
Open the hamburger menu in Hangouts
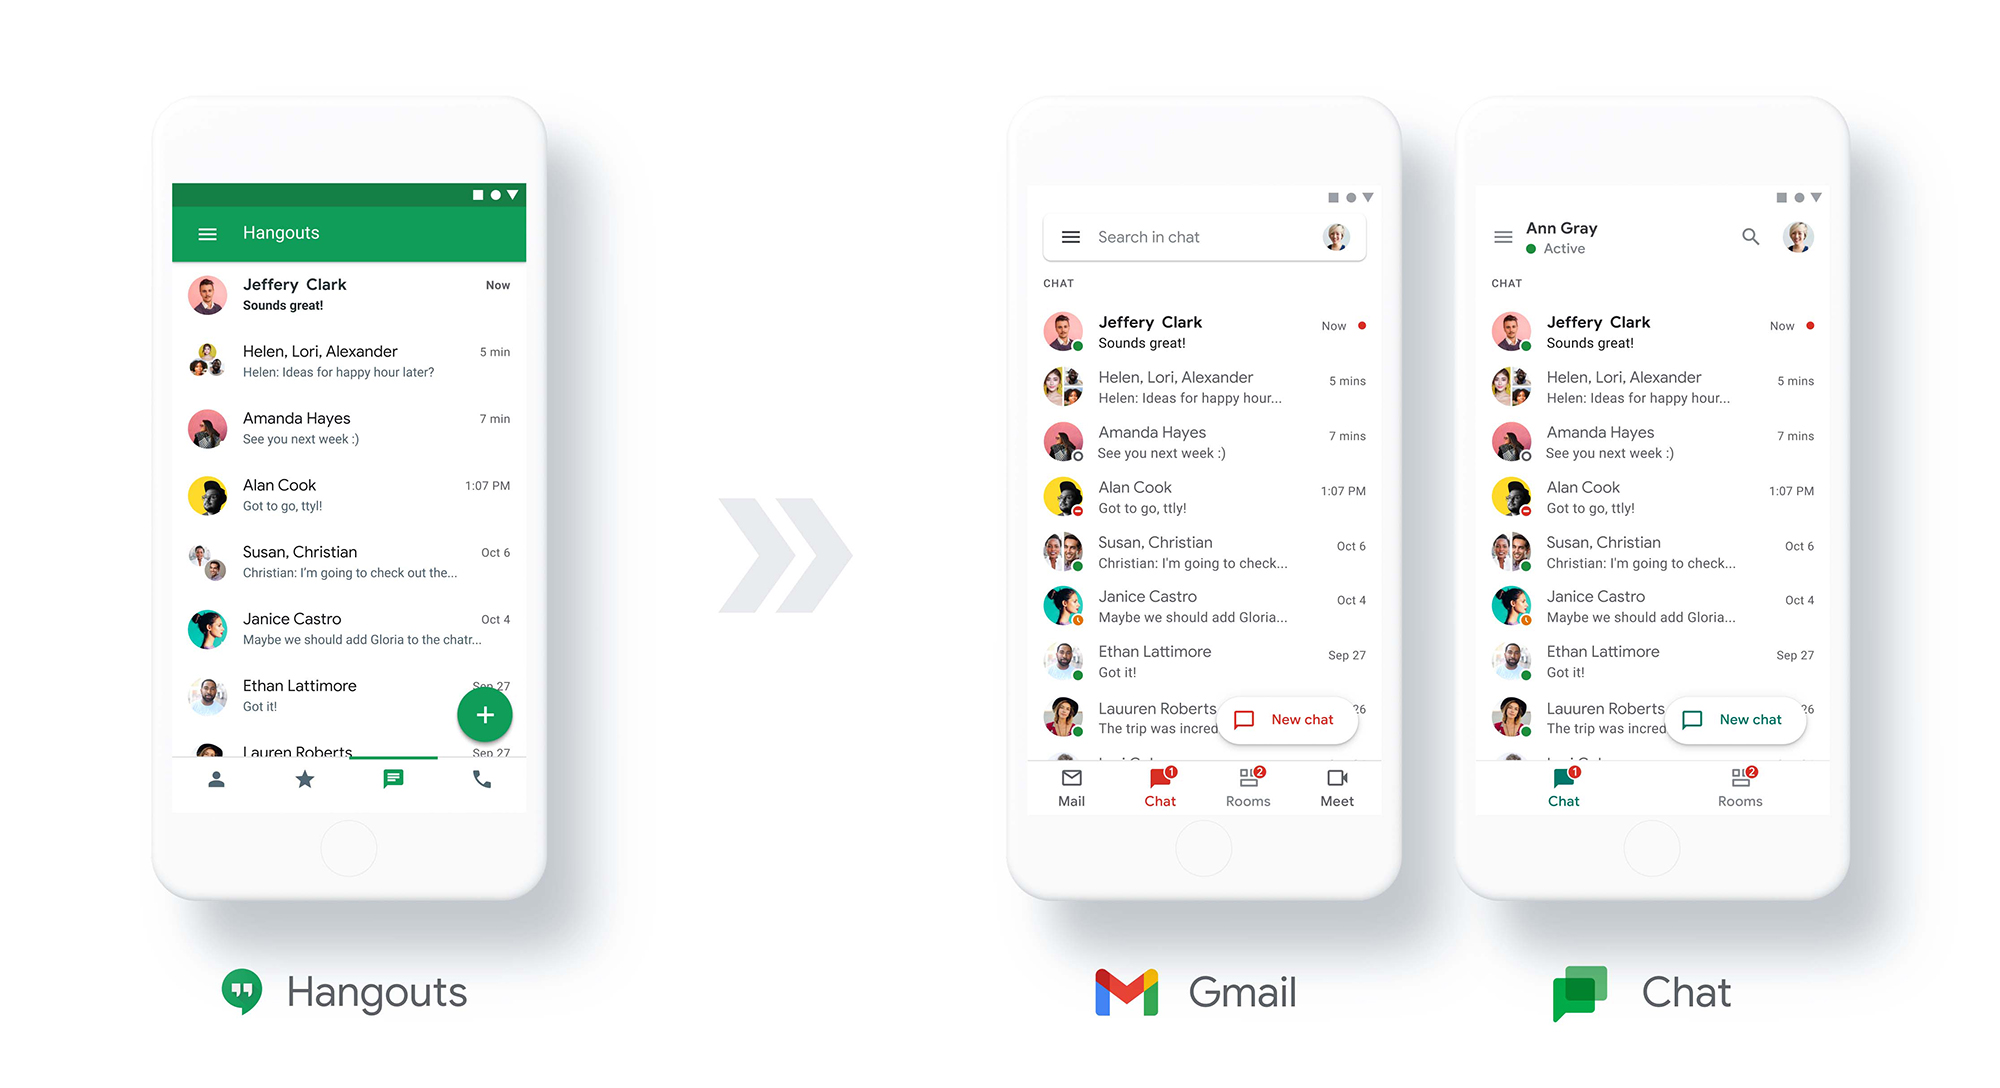coord(208,233)
